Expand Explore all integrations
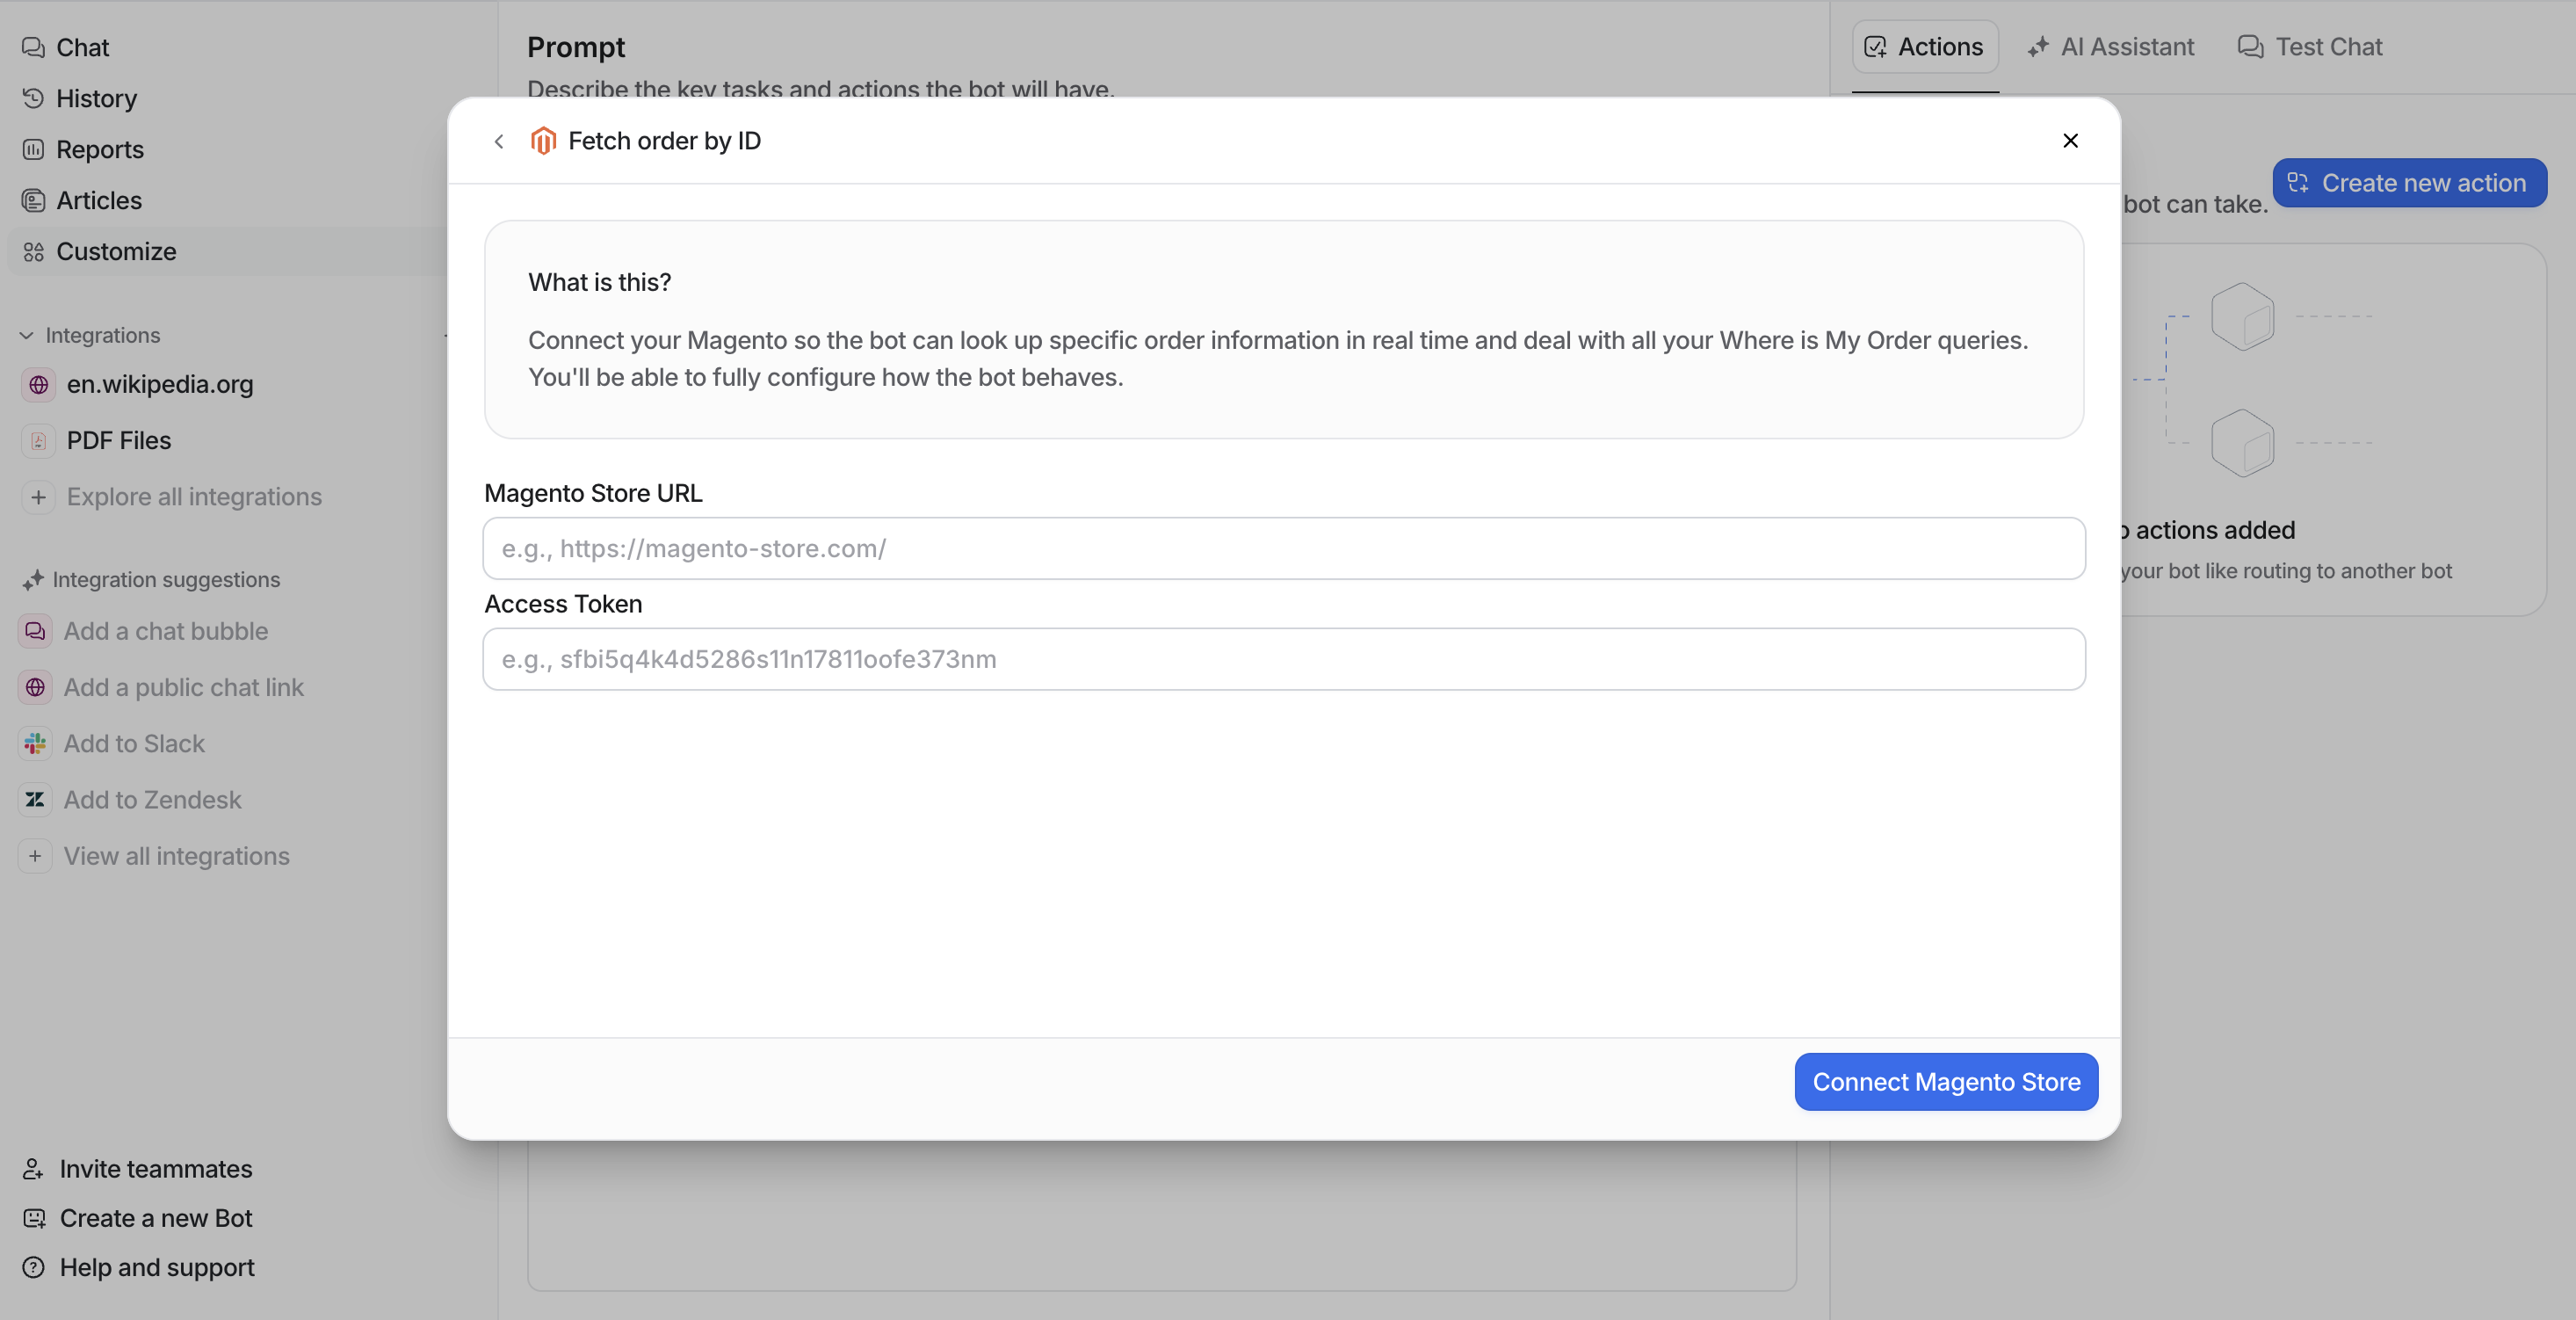This screenshot has height=1320, width=2576. pyautogui.click(x=193, y=496)
